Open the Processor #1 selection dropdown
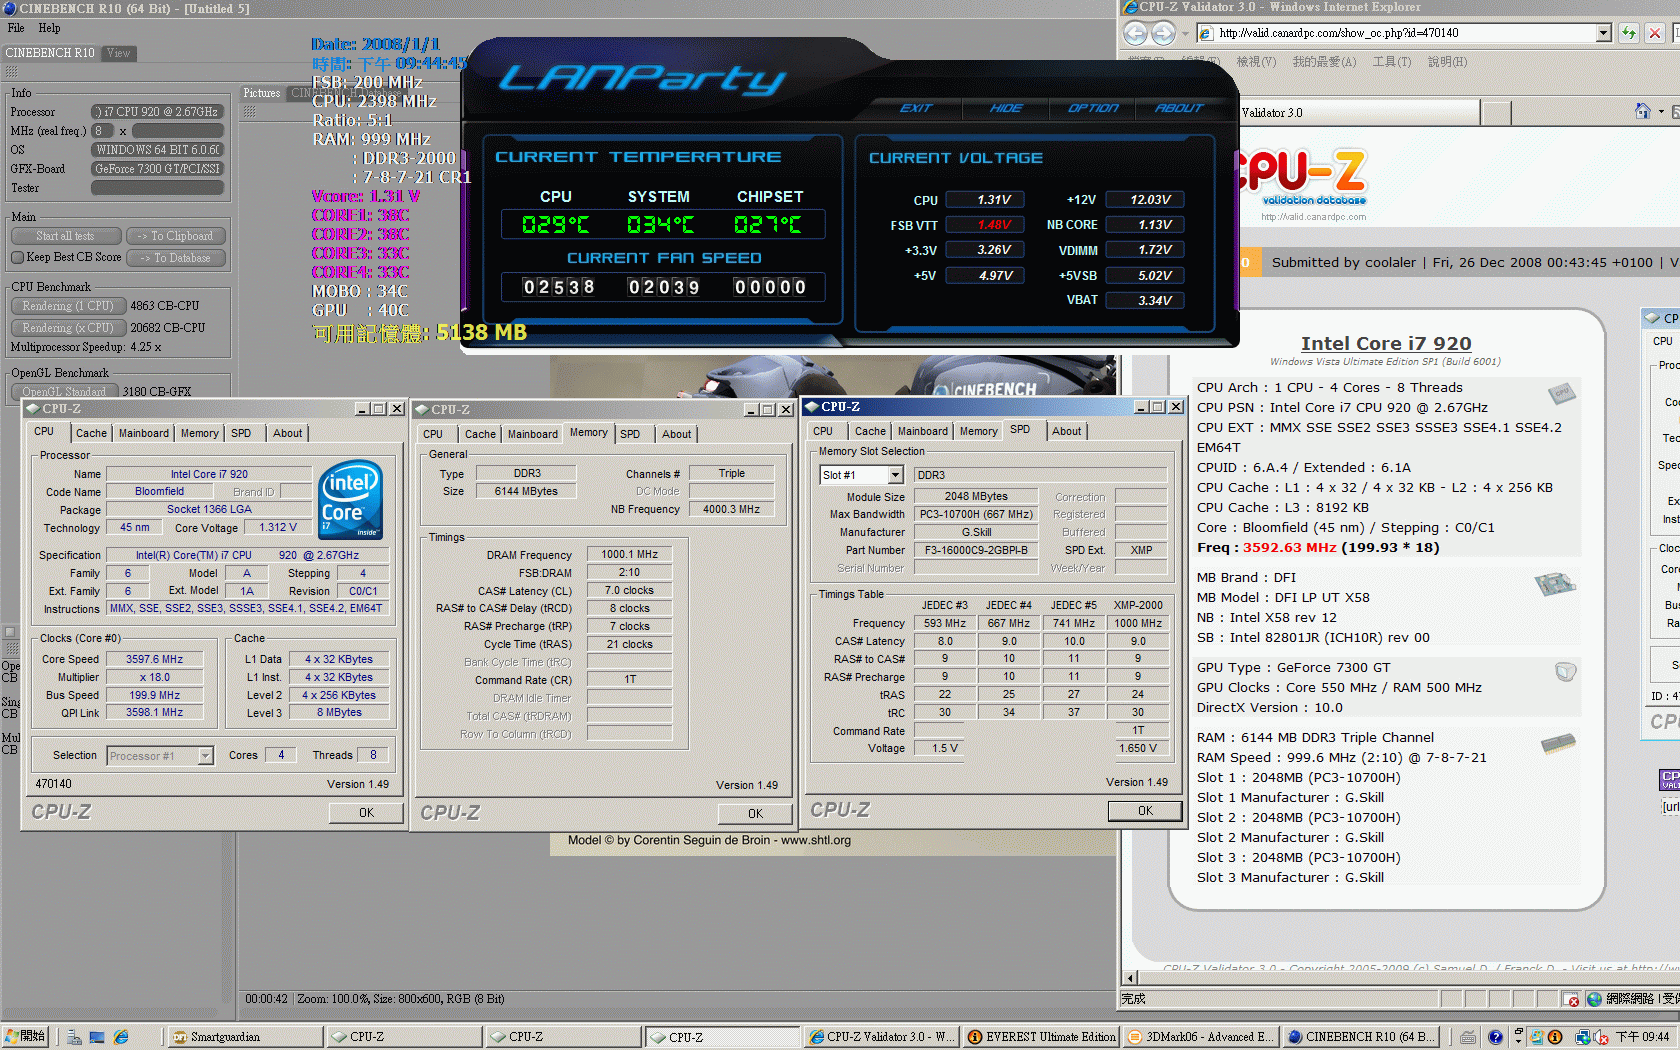Viewport: 1680px width, 1050px height. tap(205, 756)
